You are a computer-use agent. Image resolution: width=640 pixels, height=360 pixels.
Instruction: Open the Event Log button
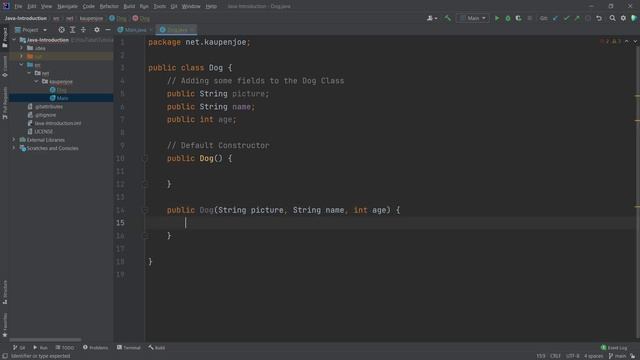(614, 348)
